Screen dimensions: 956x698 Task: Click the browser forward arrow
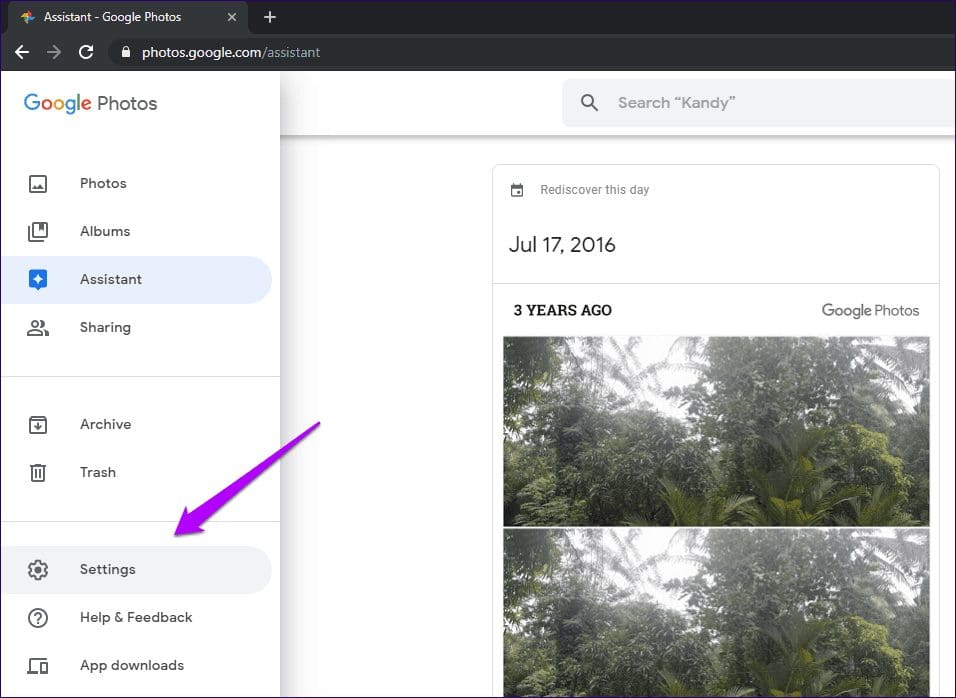click(54, 52)
